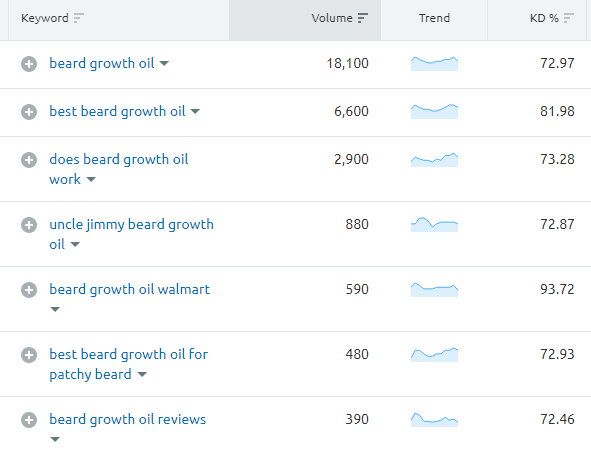Open dropdown arrow after 'uncle jimmy beard growth oil'
This screenshot has height=452, width=591.
click(x=75, y=245)
